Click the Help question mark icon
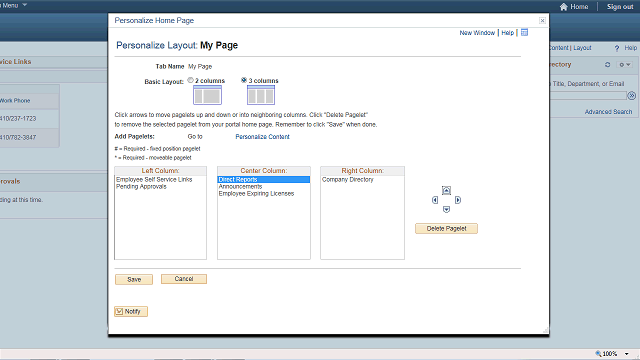 617,48
